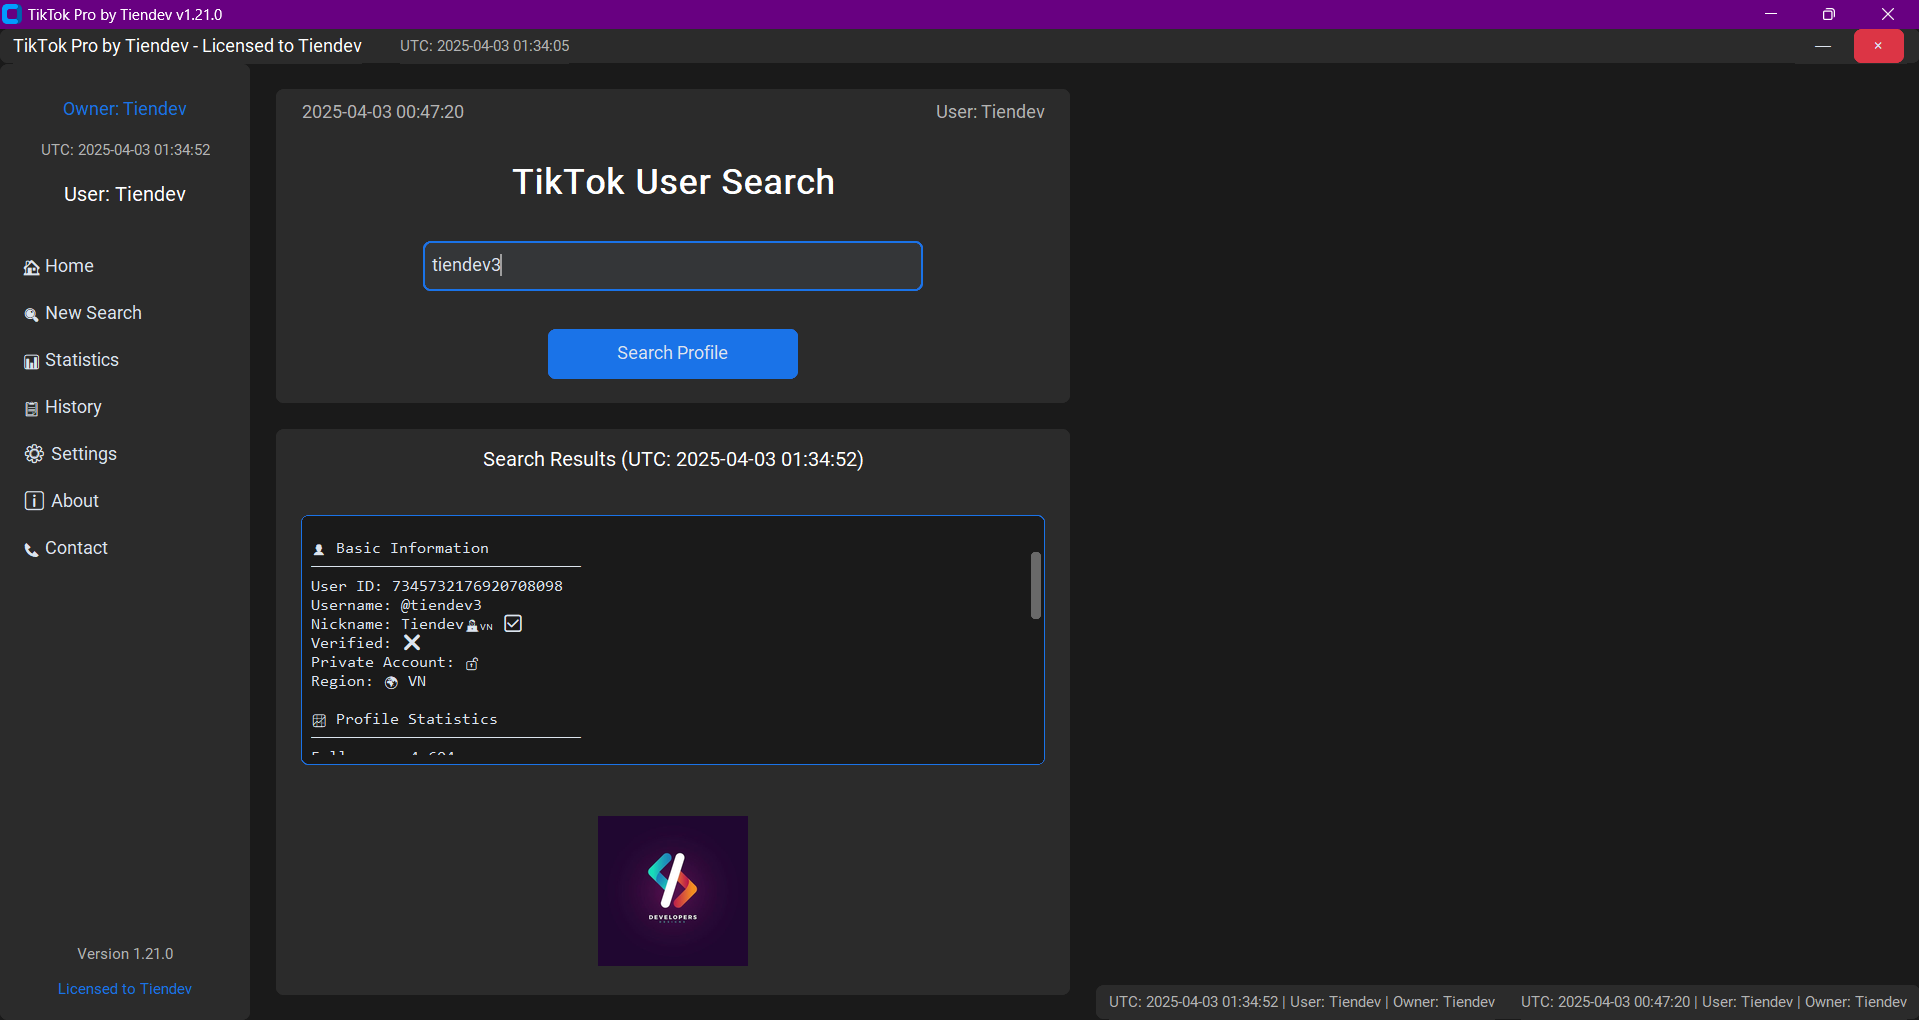
Task: Click the Contact phone icon
Action: [32, 549]
